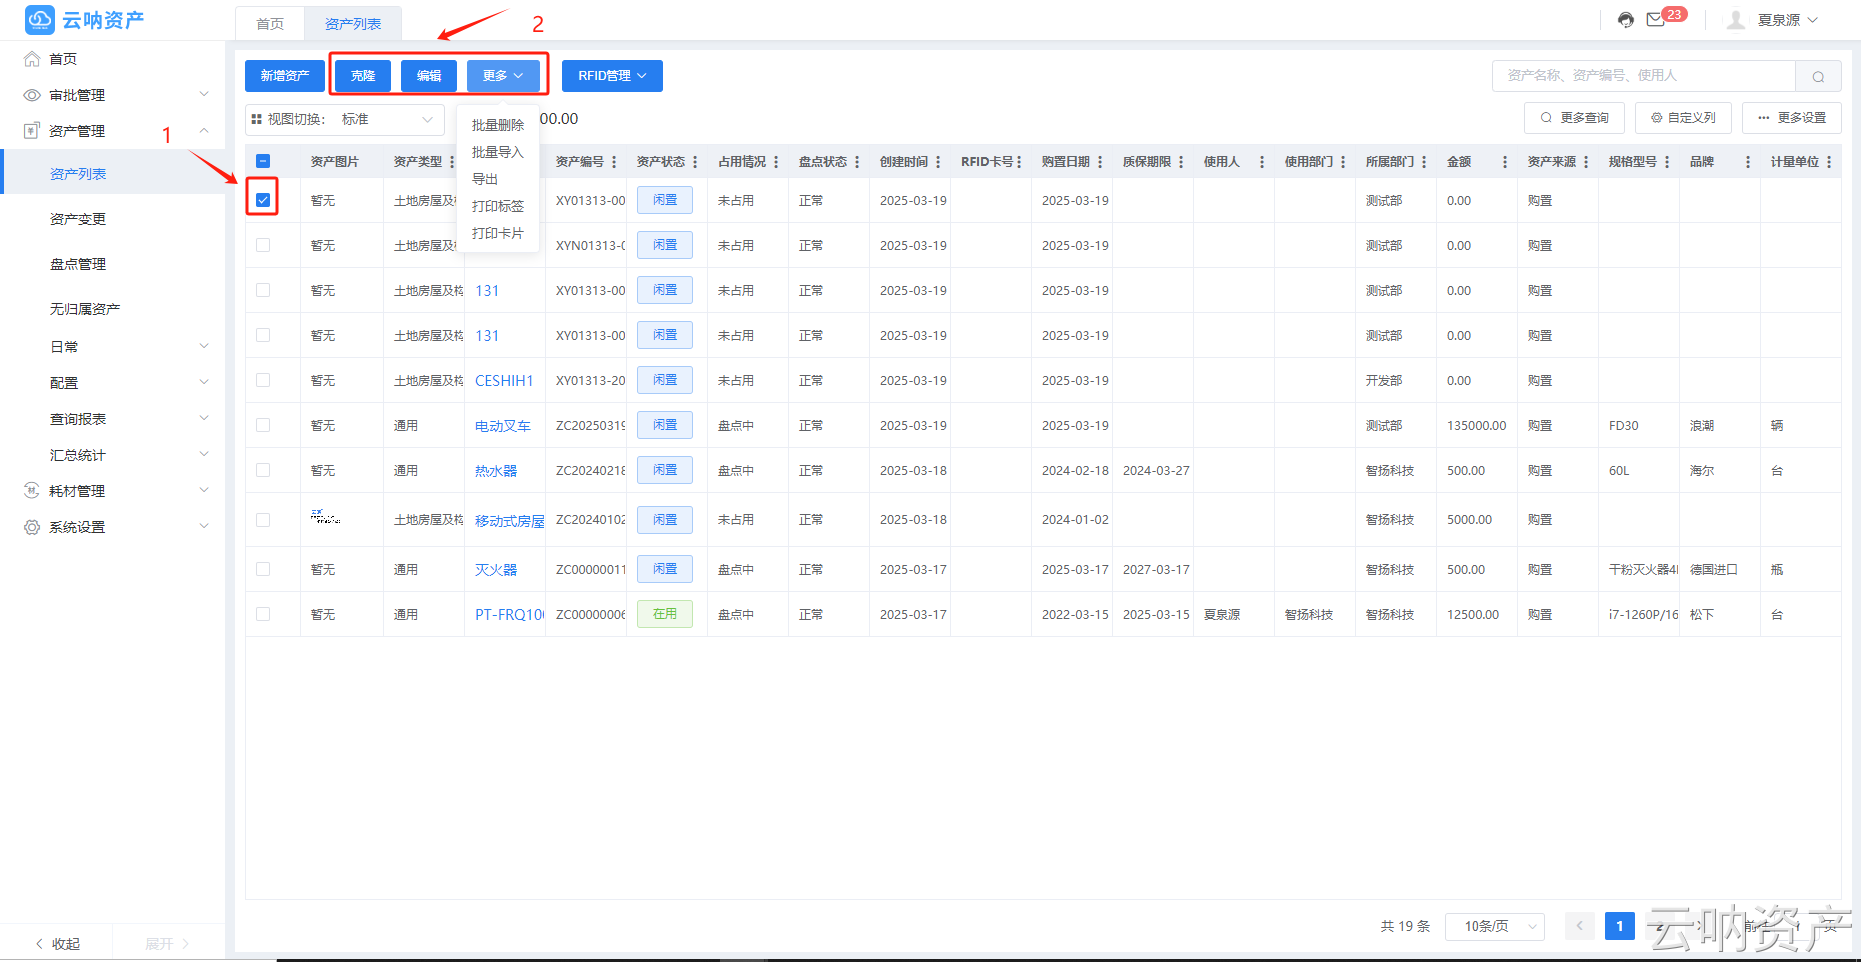Viewport: 1861px width, 962px height.
Task: Open customer service headset icon
Action: click(1626, 20)
